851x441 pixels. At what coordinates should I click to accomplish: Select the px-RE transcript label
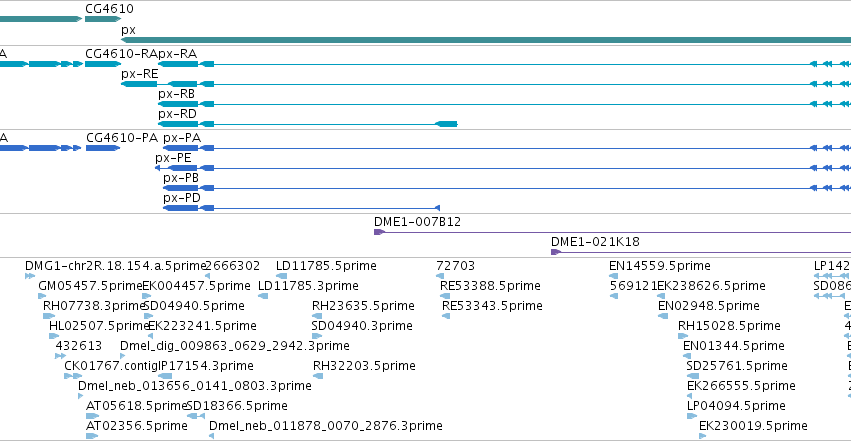click(139, 74)
